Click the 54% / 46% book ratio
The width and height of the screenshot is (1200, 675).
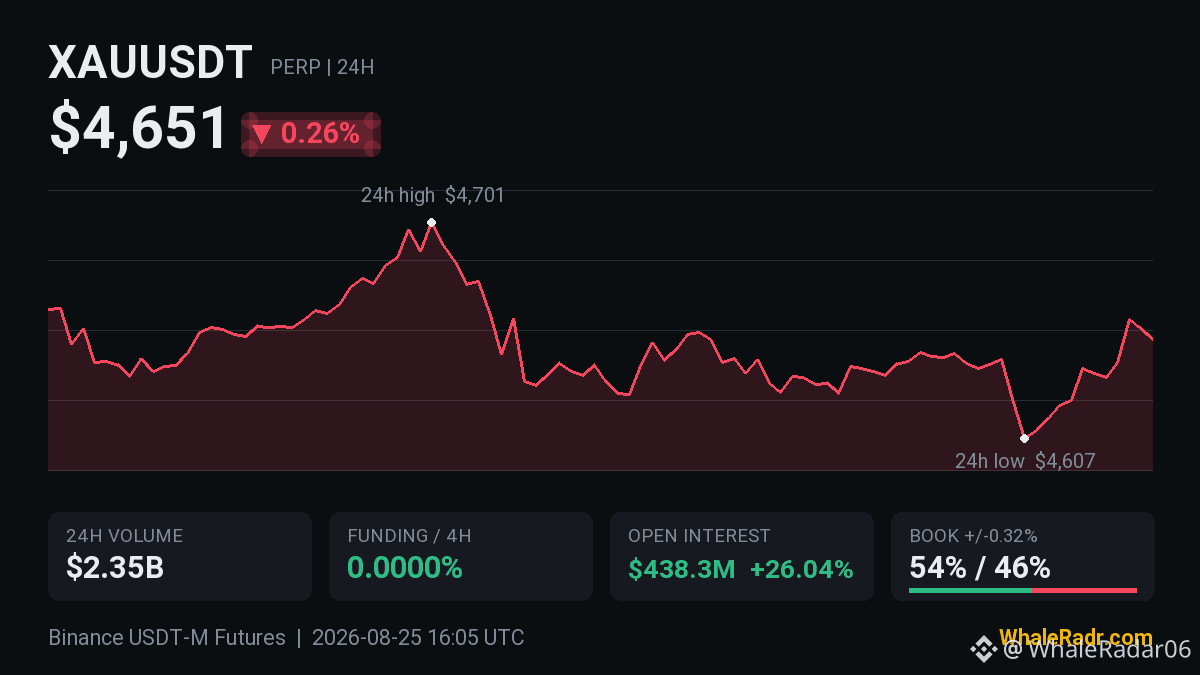coord(980,568)
